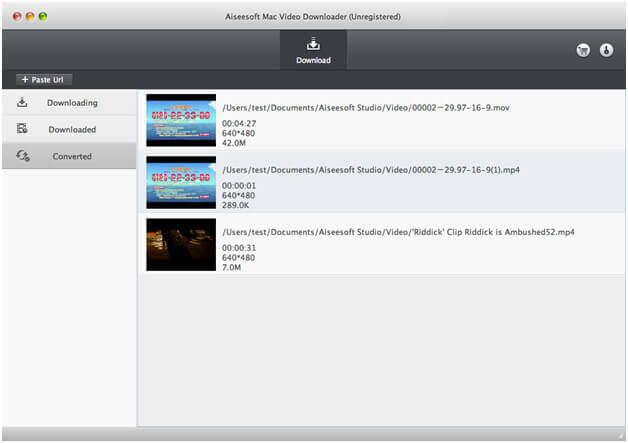Click the download arrow icon above Download label
The height and width of the screenshot is (443, 628).
[x=313, y=44]
